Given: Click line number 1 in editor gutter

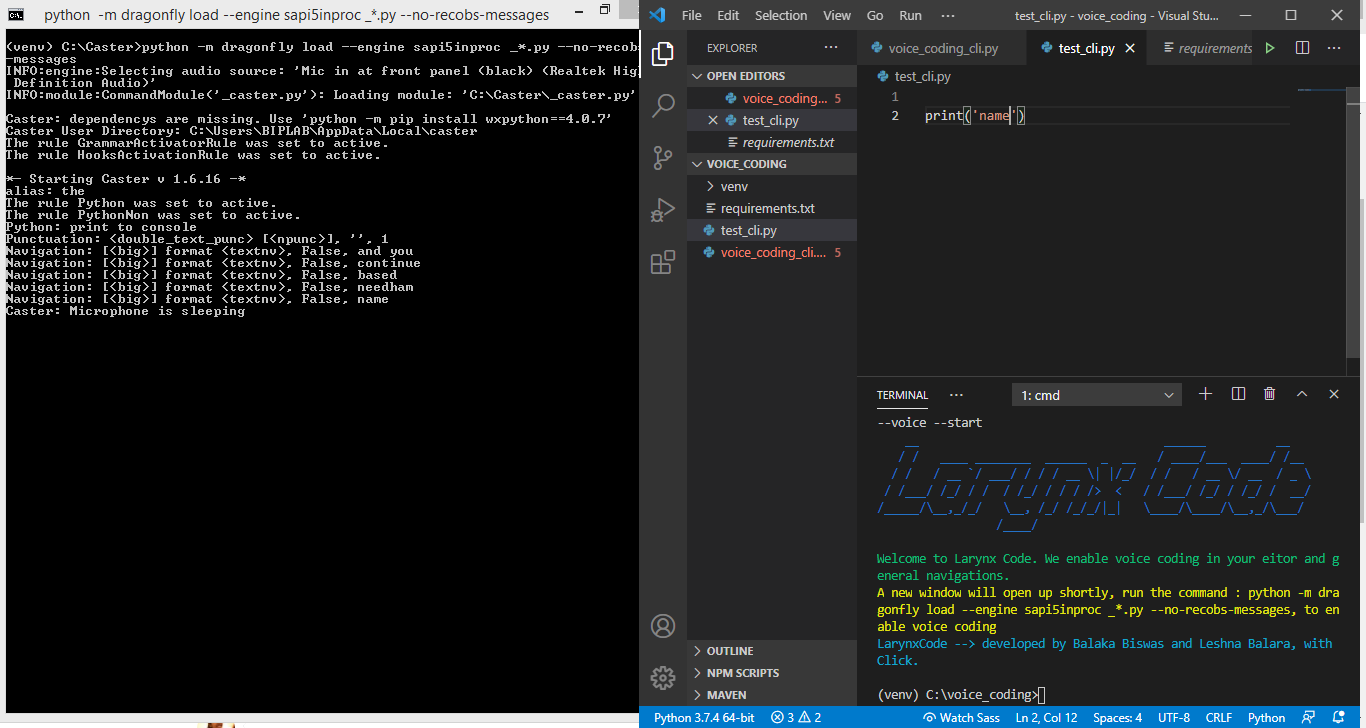Looking at the screenshot, I should 895,97.
